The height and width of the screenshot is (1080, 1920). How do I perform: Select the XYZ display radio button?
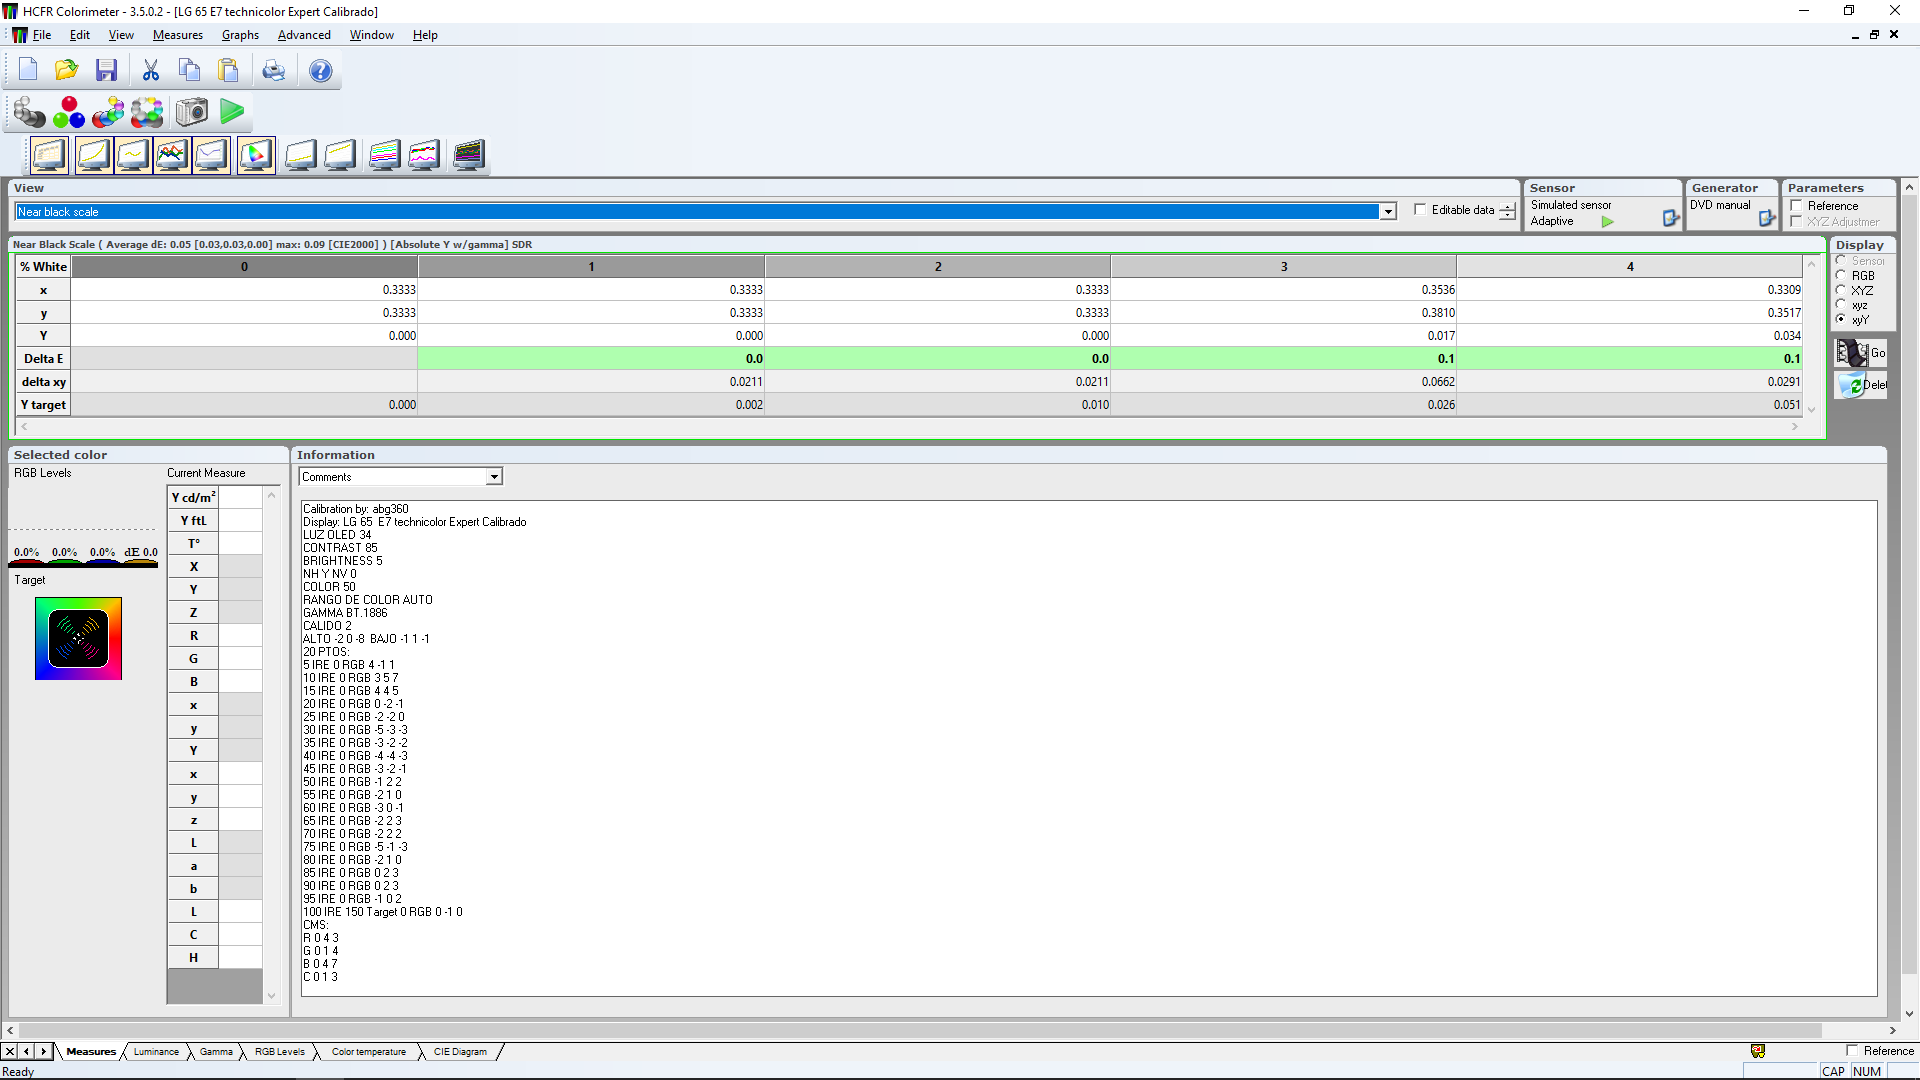[x=1841, y=290]
